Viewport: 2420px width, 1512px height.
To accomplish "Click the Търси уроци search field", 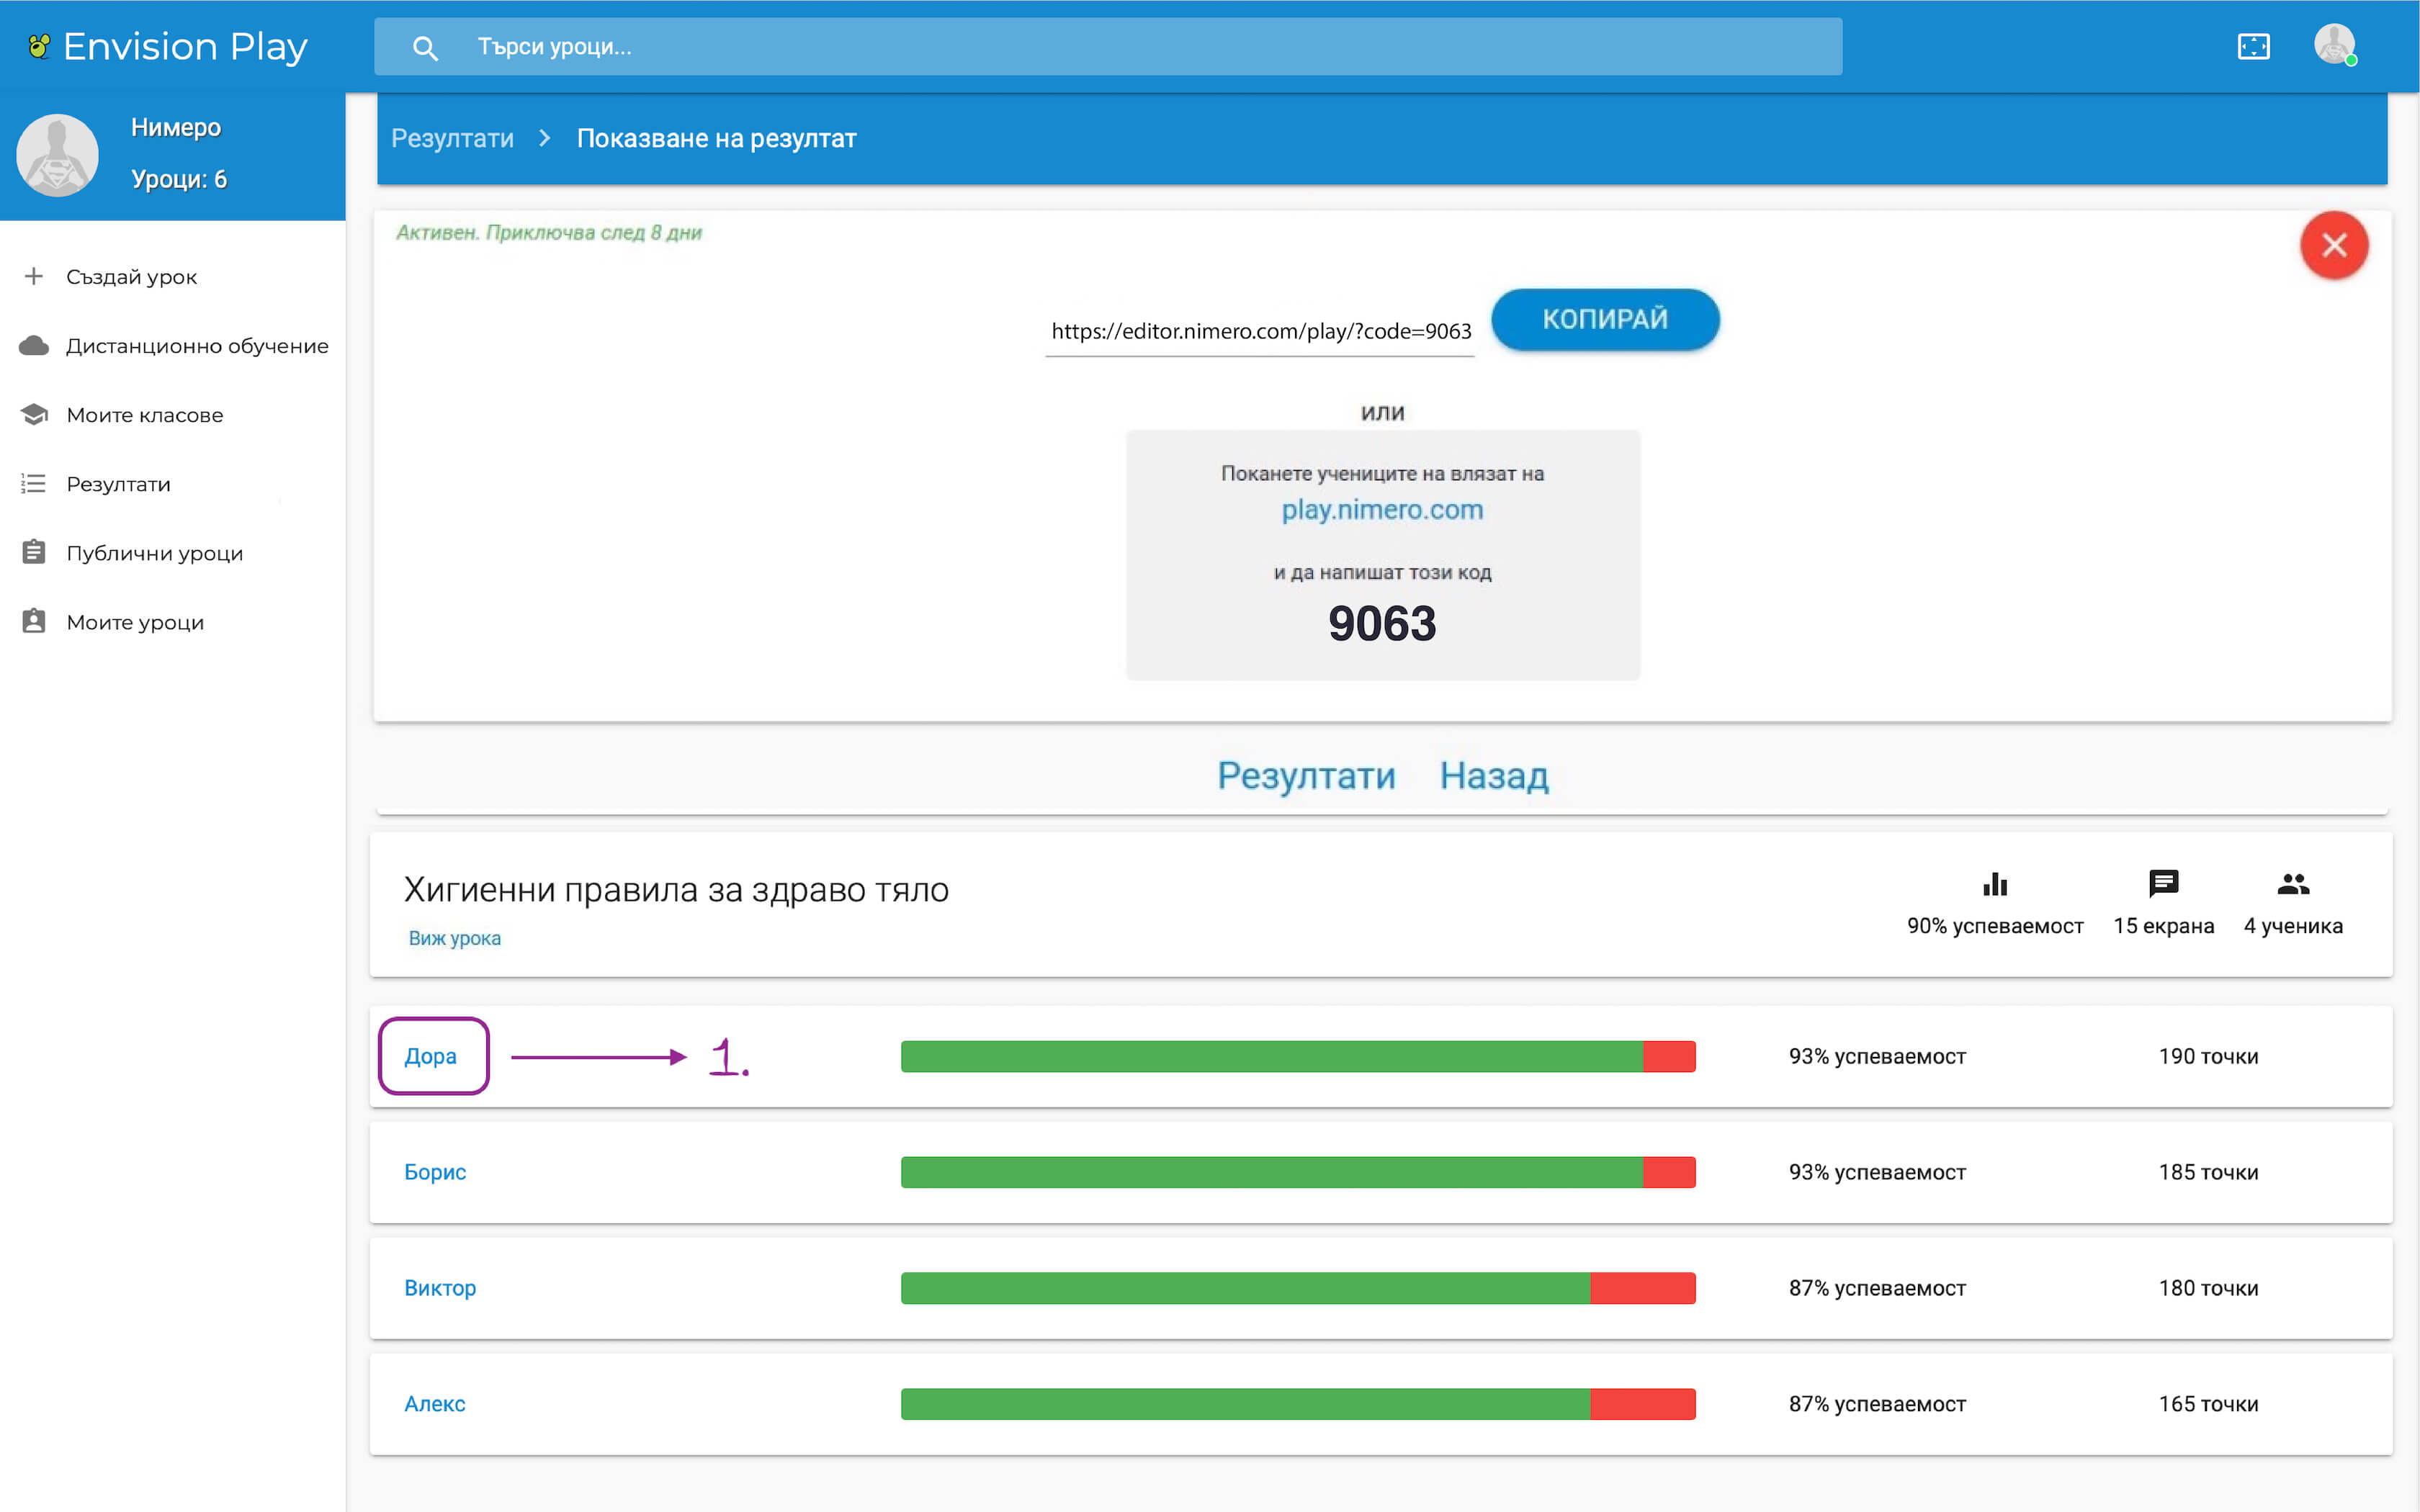I will tap(1140, 47).
